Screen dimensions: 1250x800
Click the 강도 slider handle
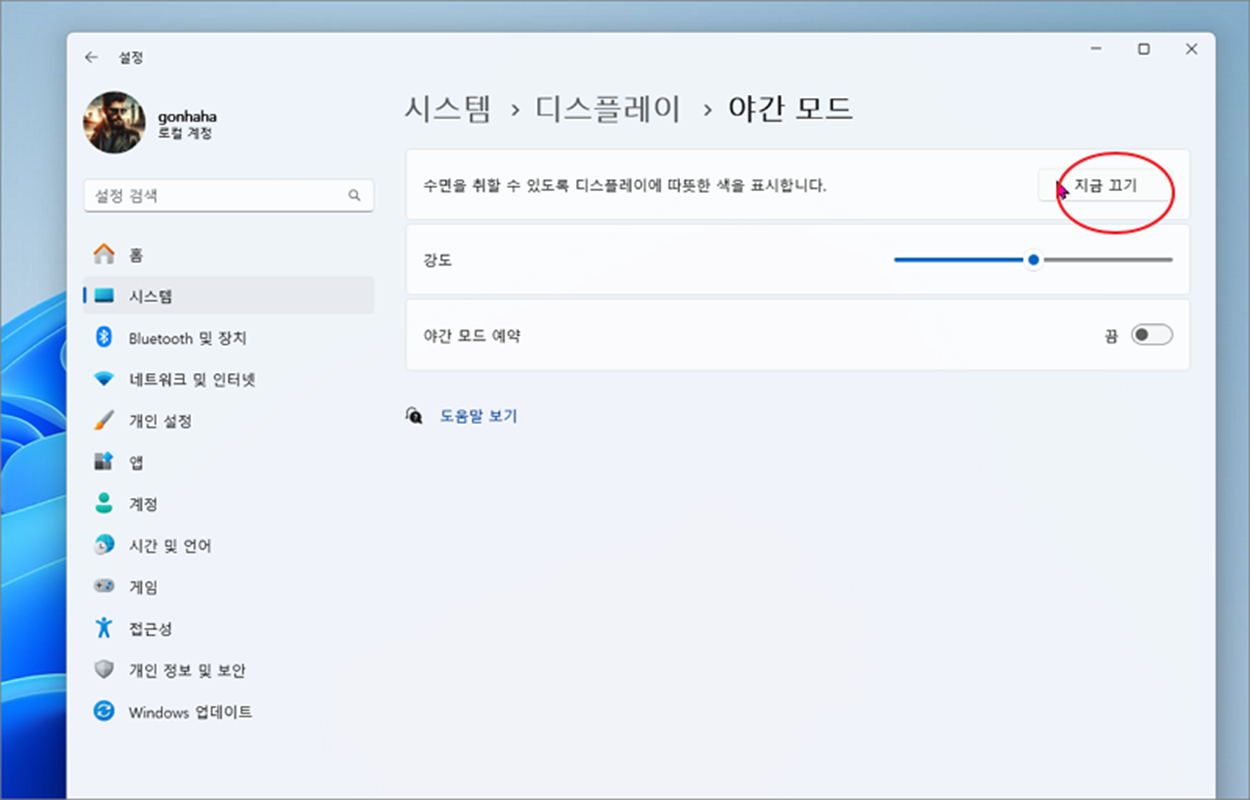(1034, 260)
